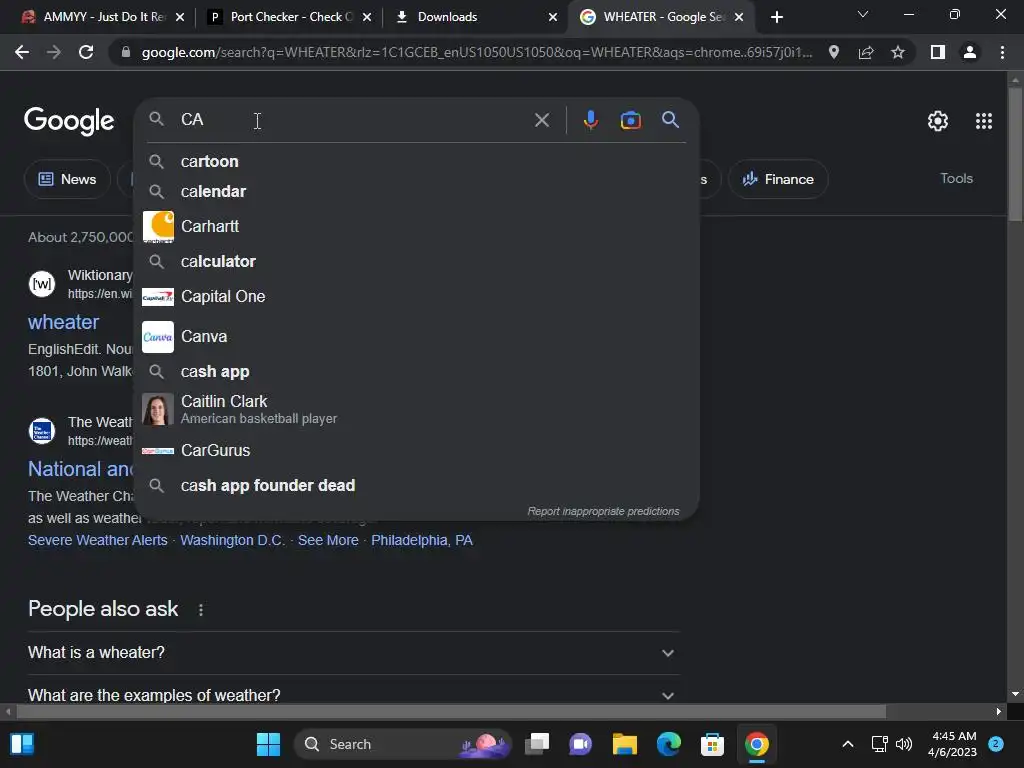Screen dimensions: 1024x768
Task: Open the Washington D.C. link
Action: tap(232, 541)
